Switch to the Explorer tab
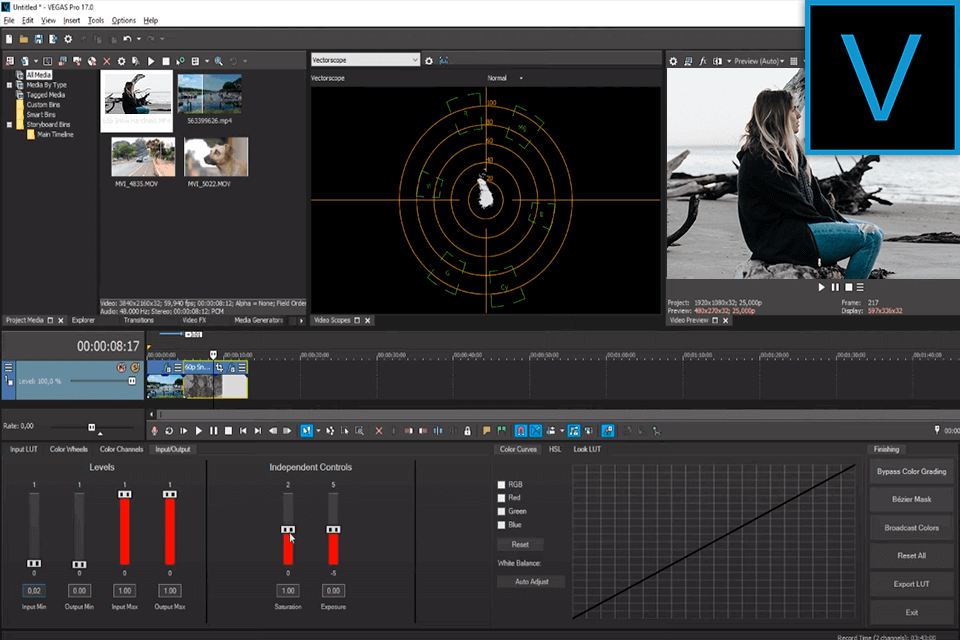This screenshot has height=640, width=960. click(x=83, y=320)
